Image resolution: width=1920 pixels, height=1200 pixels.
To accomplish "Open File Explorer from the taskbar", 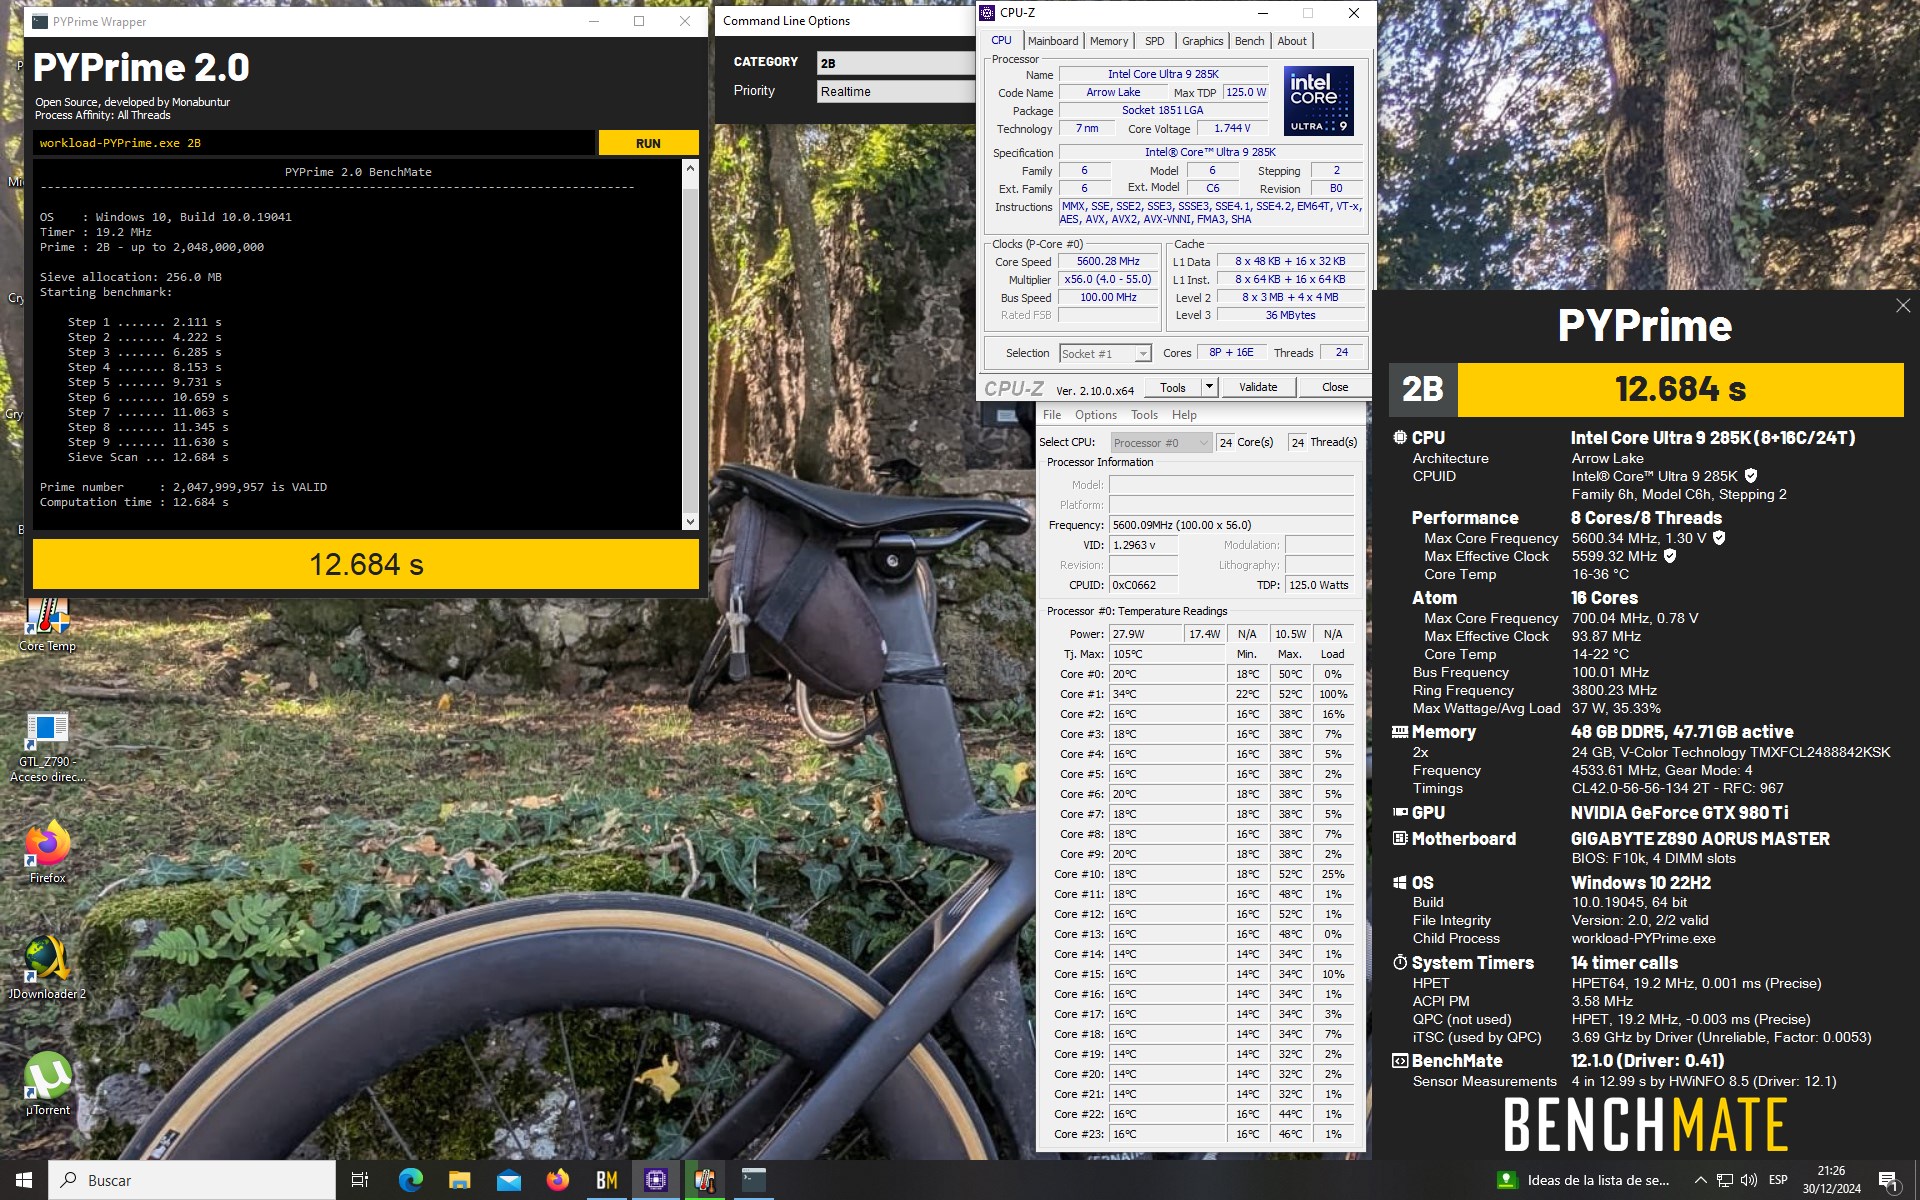I will click(459, 1180).
